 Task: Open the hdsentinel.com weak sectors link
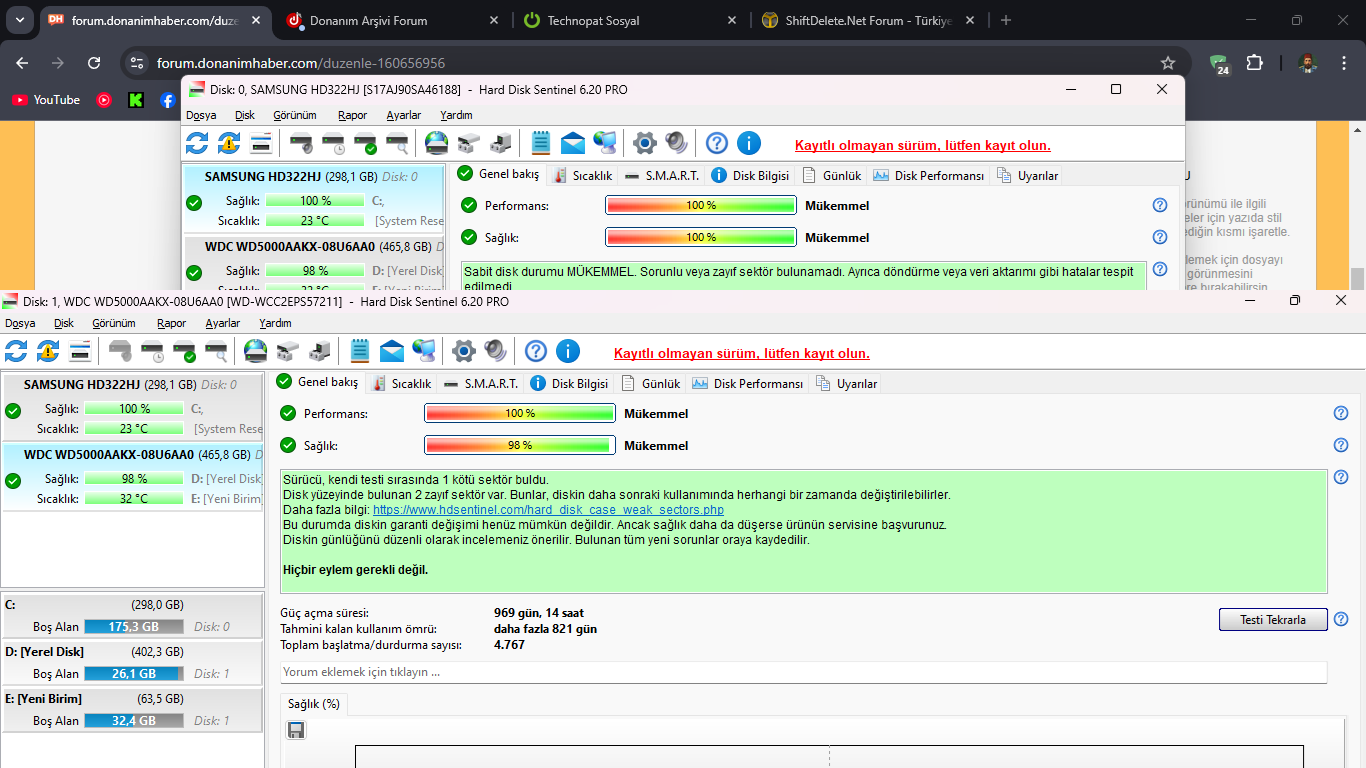tap(548, 510)
